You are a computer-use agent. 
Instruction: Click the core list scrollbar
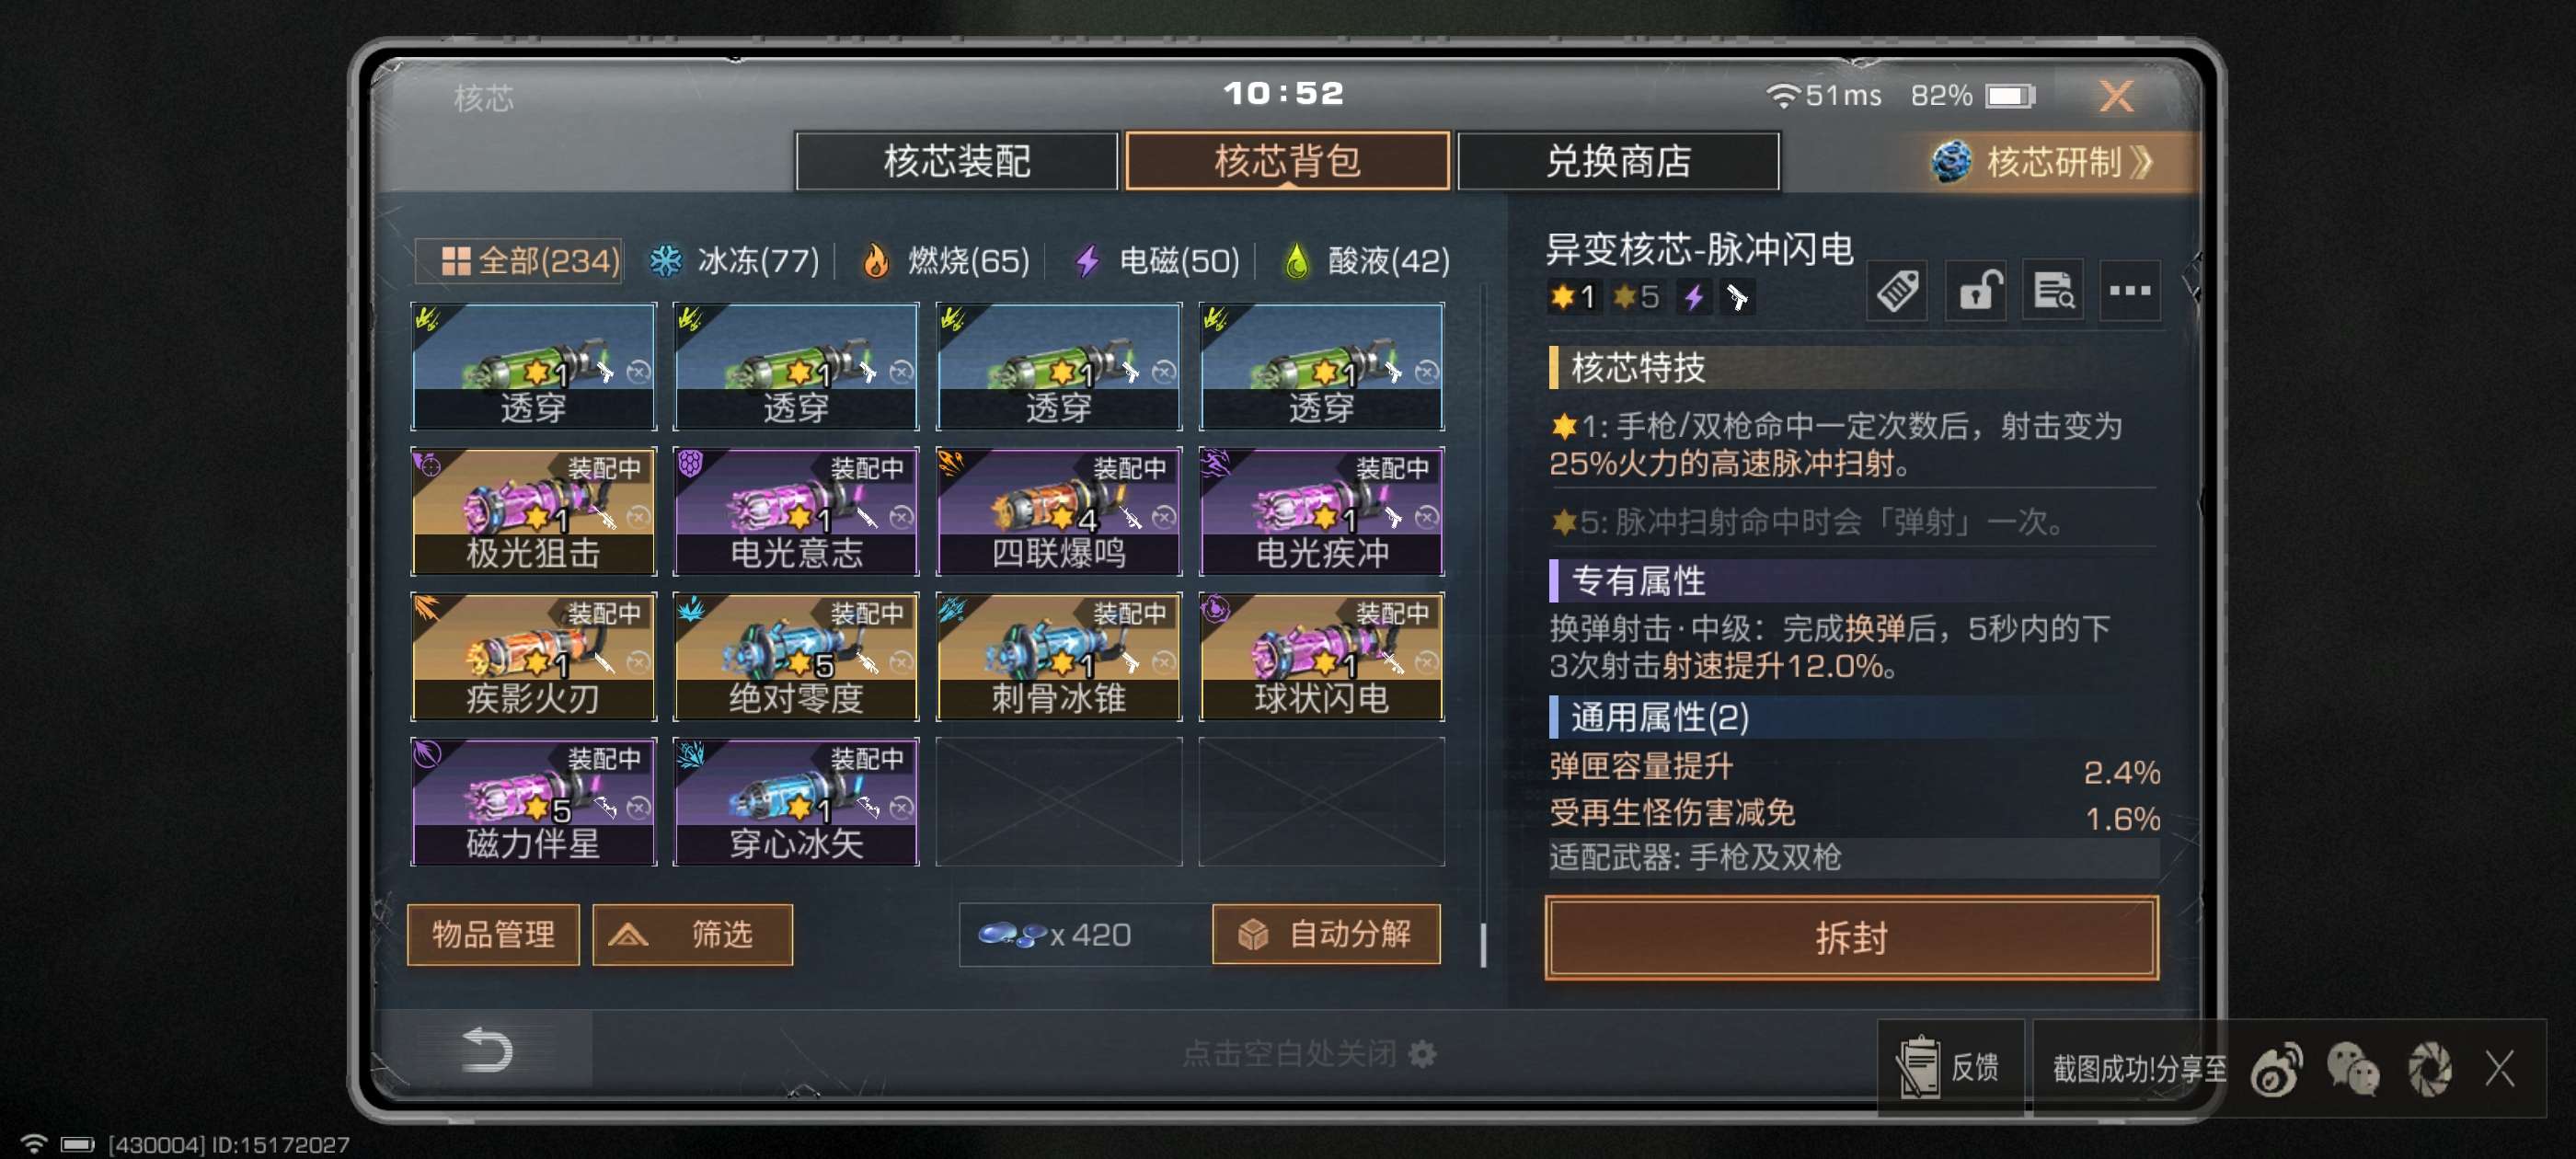[x=1483, y=945]
